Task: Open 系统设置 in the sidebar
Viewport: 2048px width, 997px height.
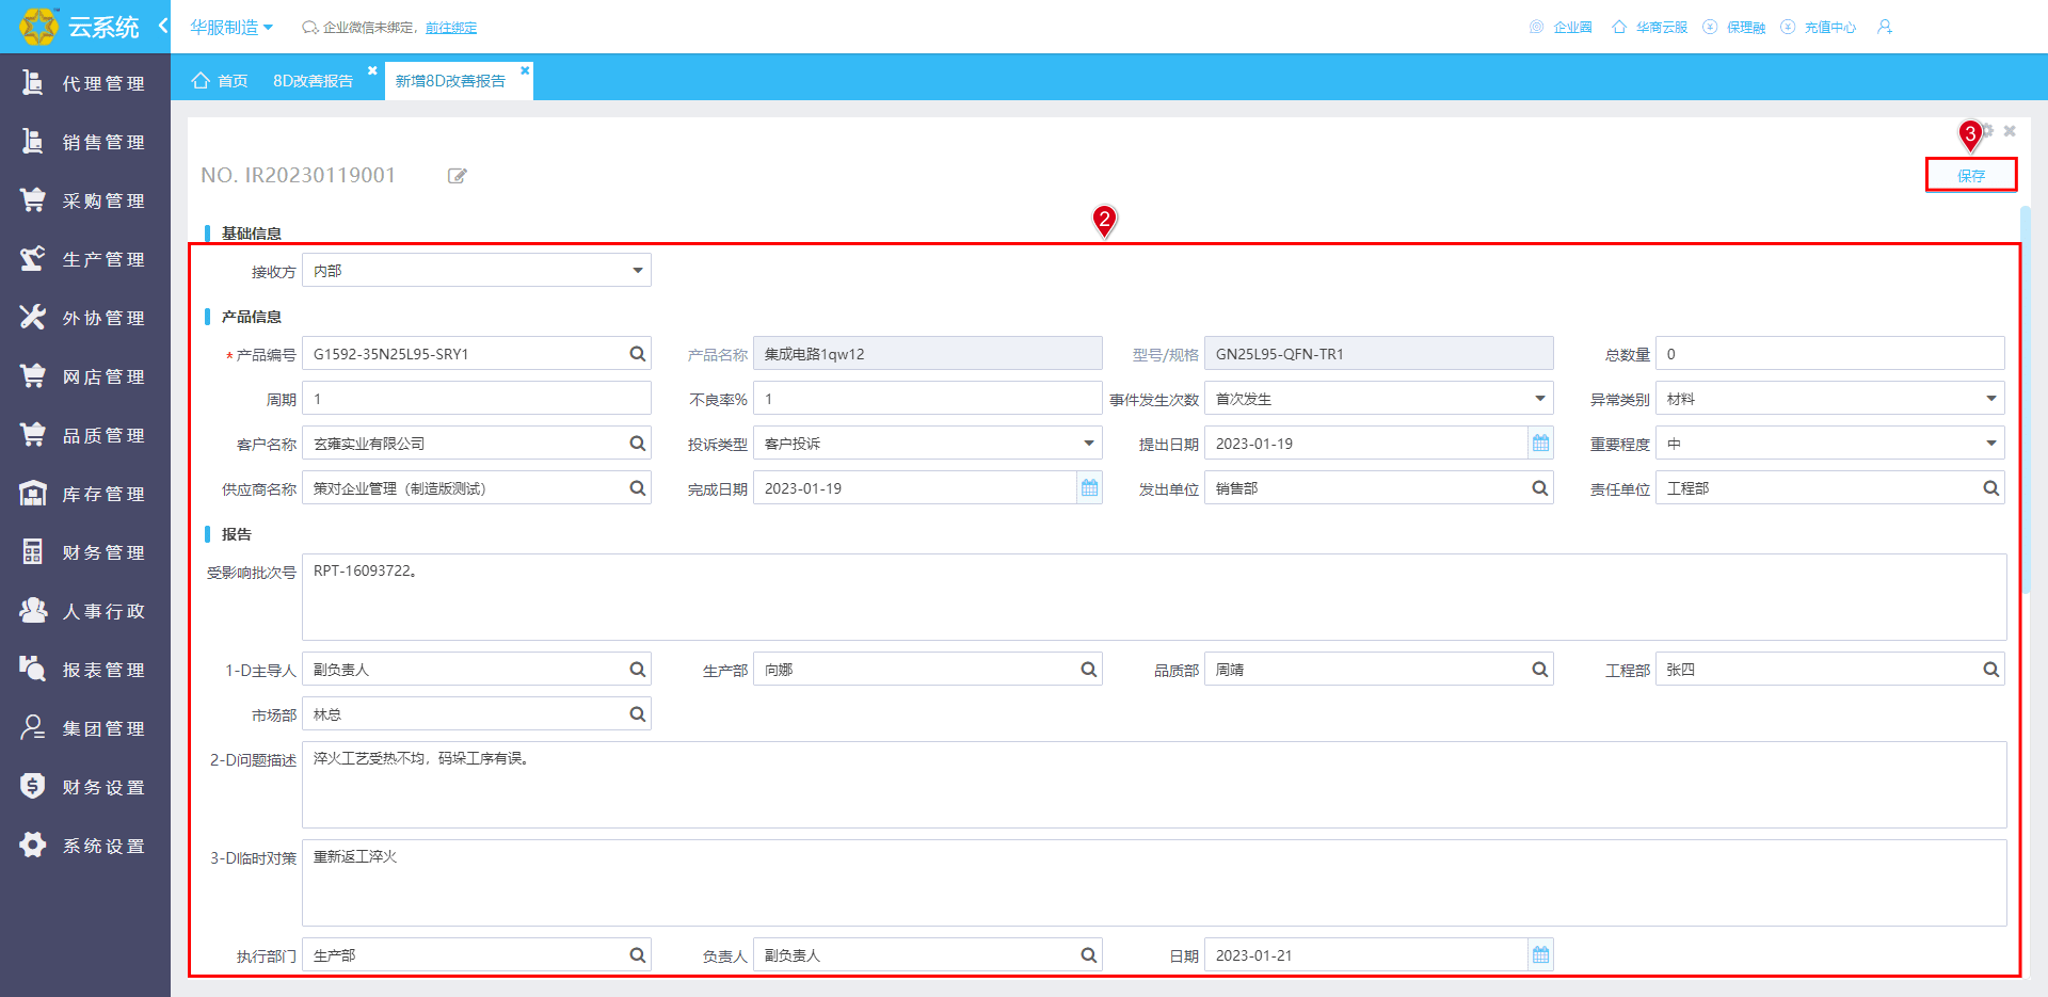Action: tap(85, 845)
